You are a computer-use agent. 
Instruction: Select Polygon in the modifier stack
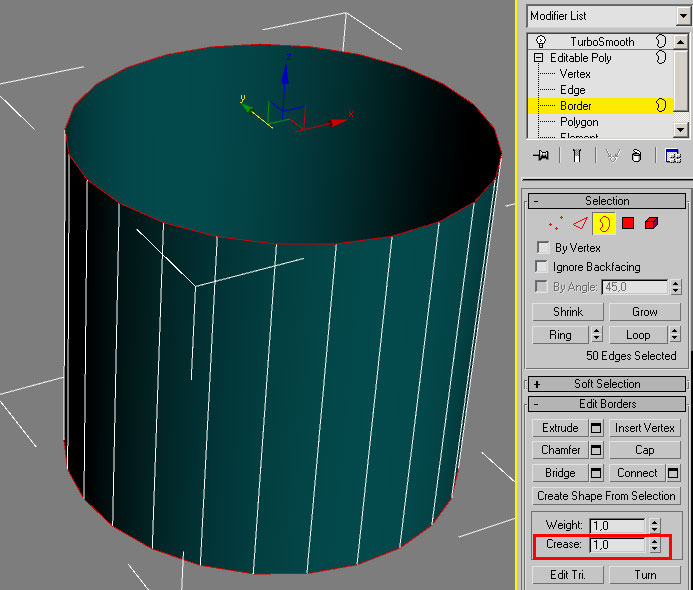coord(579,122)
